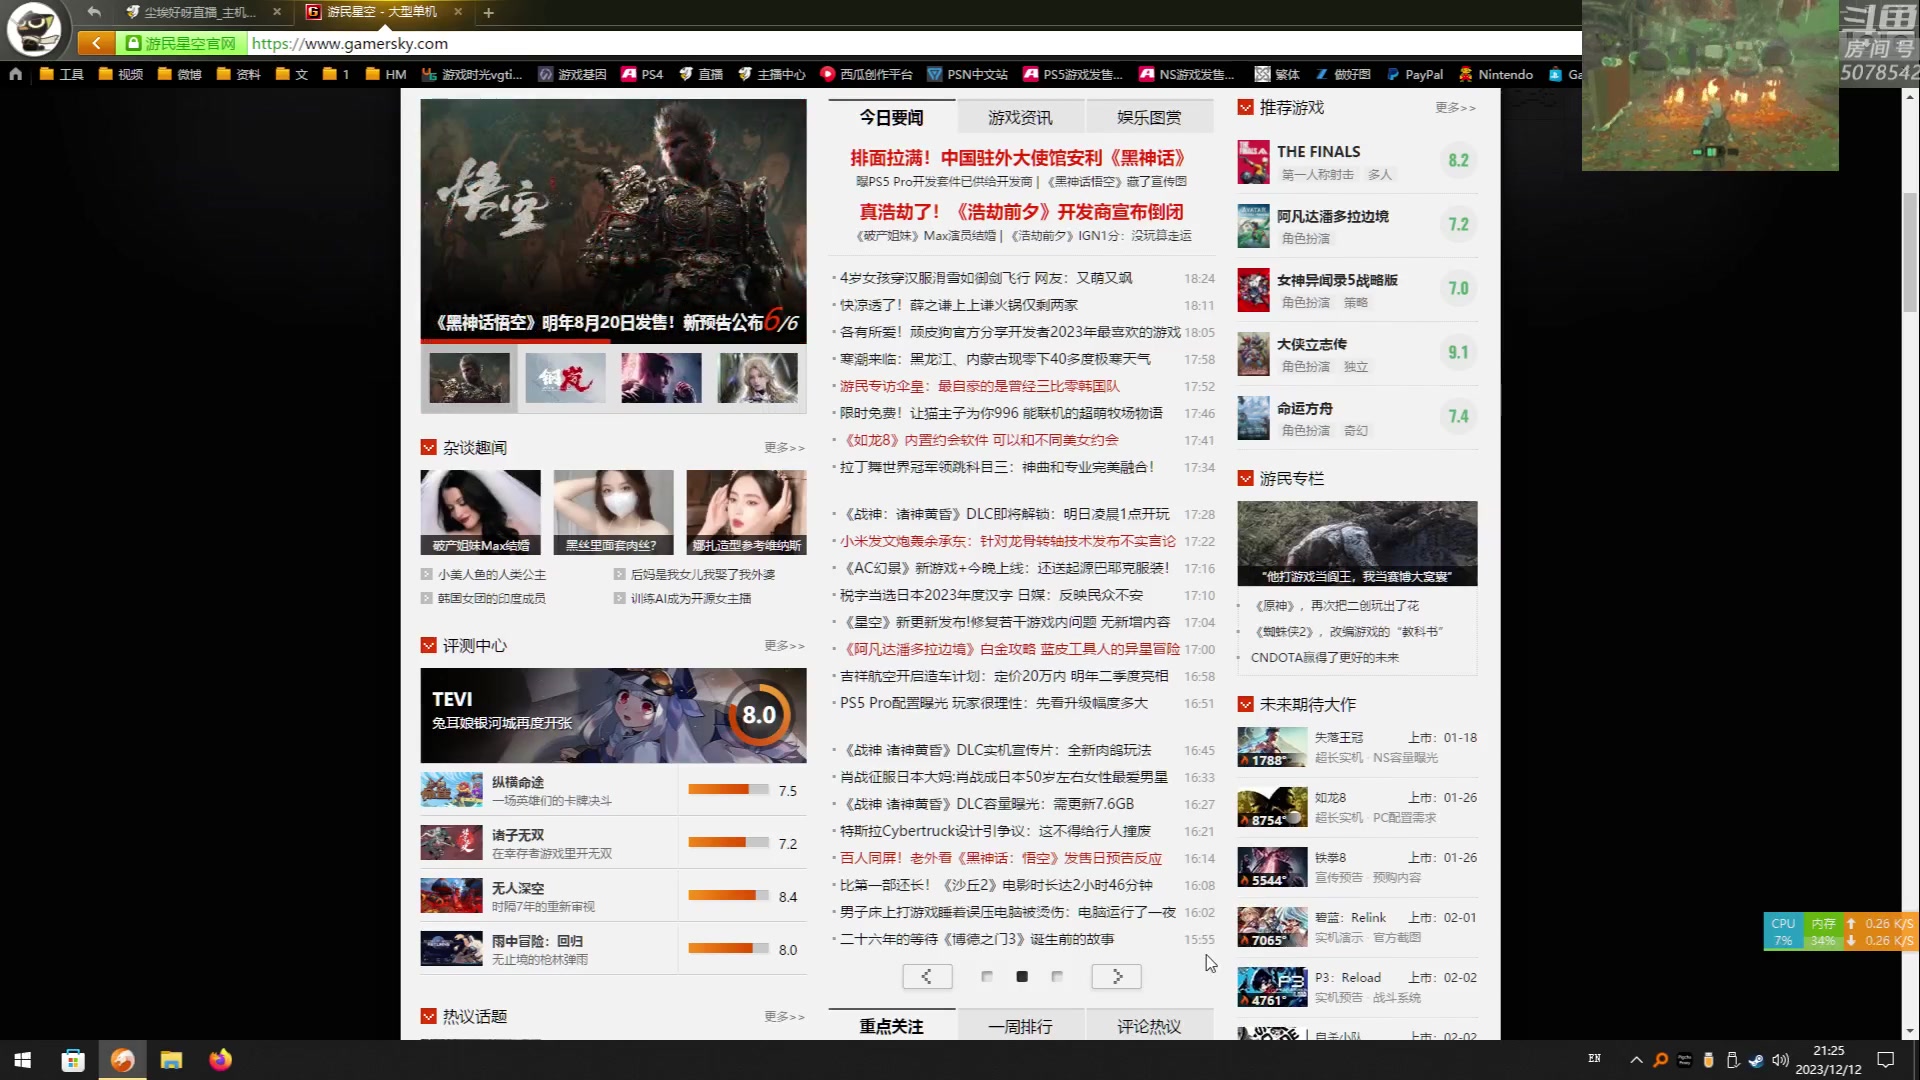Open the NS游戏发售 bookmark
Image resolution: width=1920 pixels, height=1080 pixels.
[x=1187, y=74]
